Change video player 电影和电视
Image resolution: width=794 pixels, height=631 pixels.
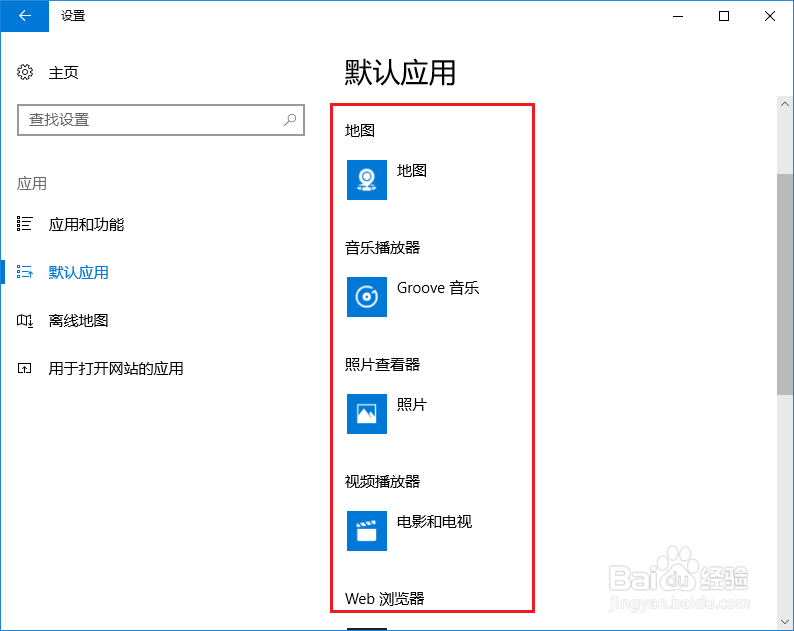point(434,522)
